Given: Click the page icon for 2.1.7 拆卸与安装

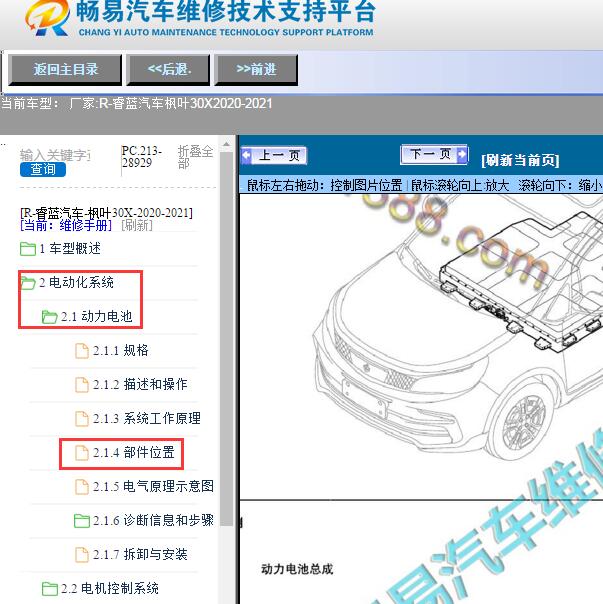Looking at the screenshot, I should [81, 555].
